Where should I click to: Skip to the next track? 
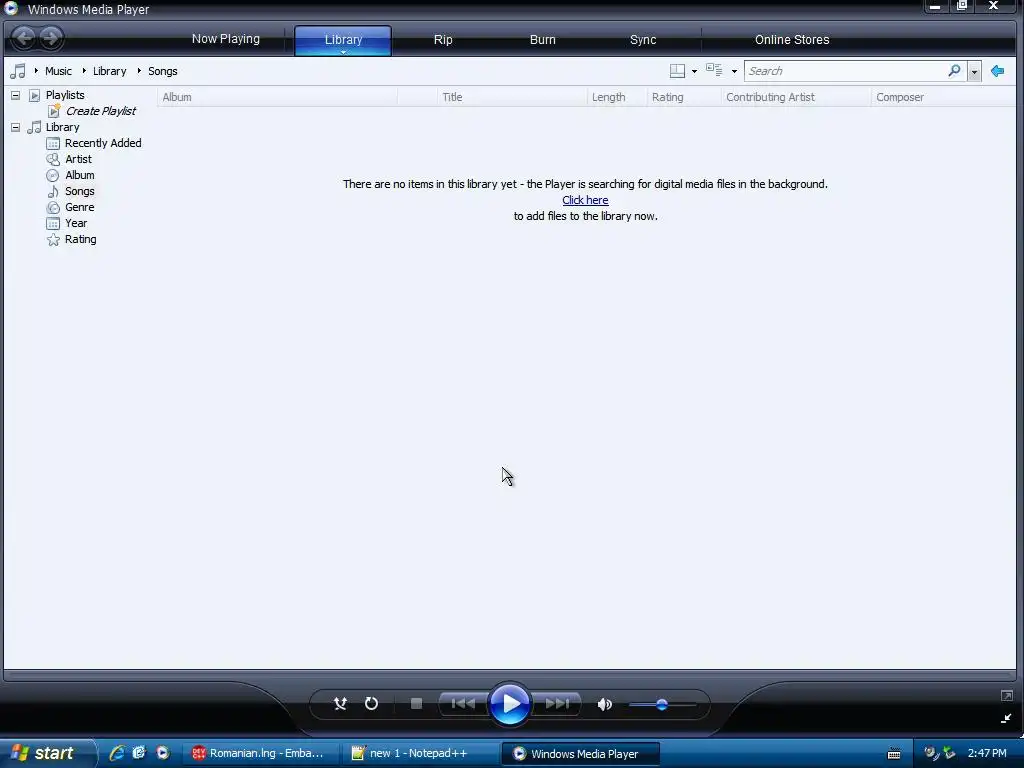point(557,703)
